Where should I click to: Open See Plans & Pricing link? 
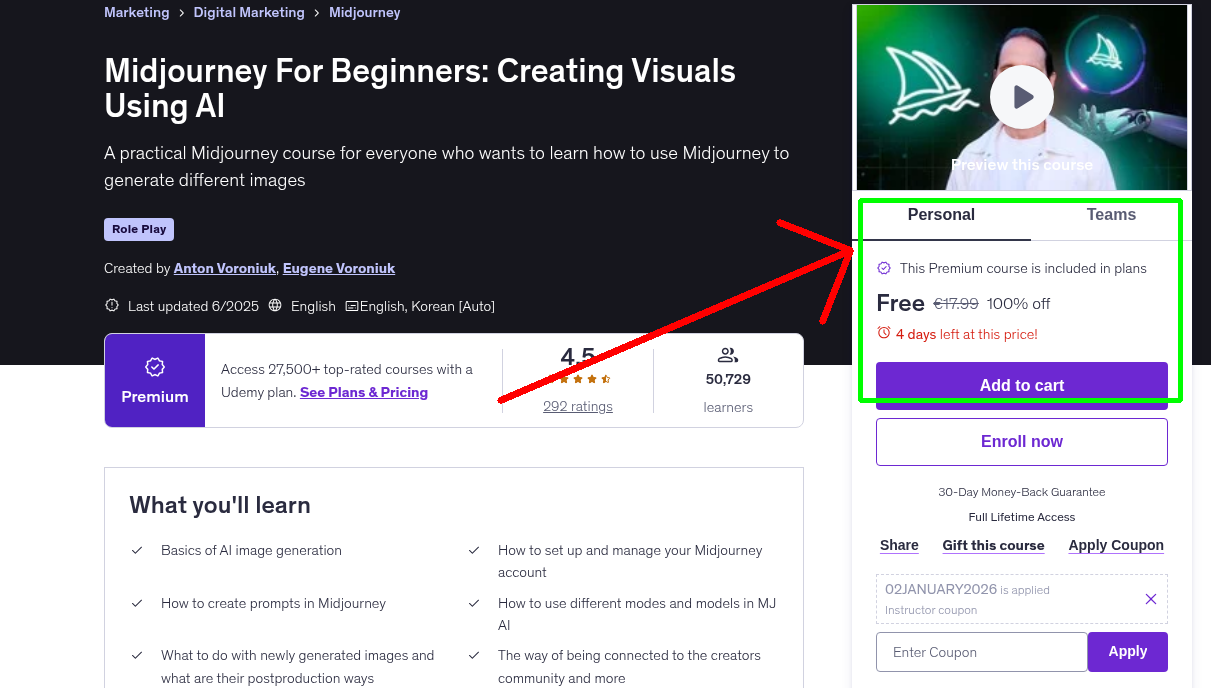tap(363, 392)
